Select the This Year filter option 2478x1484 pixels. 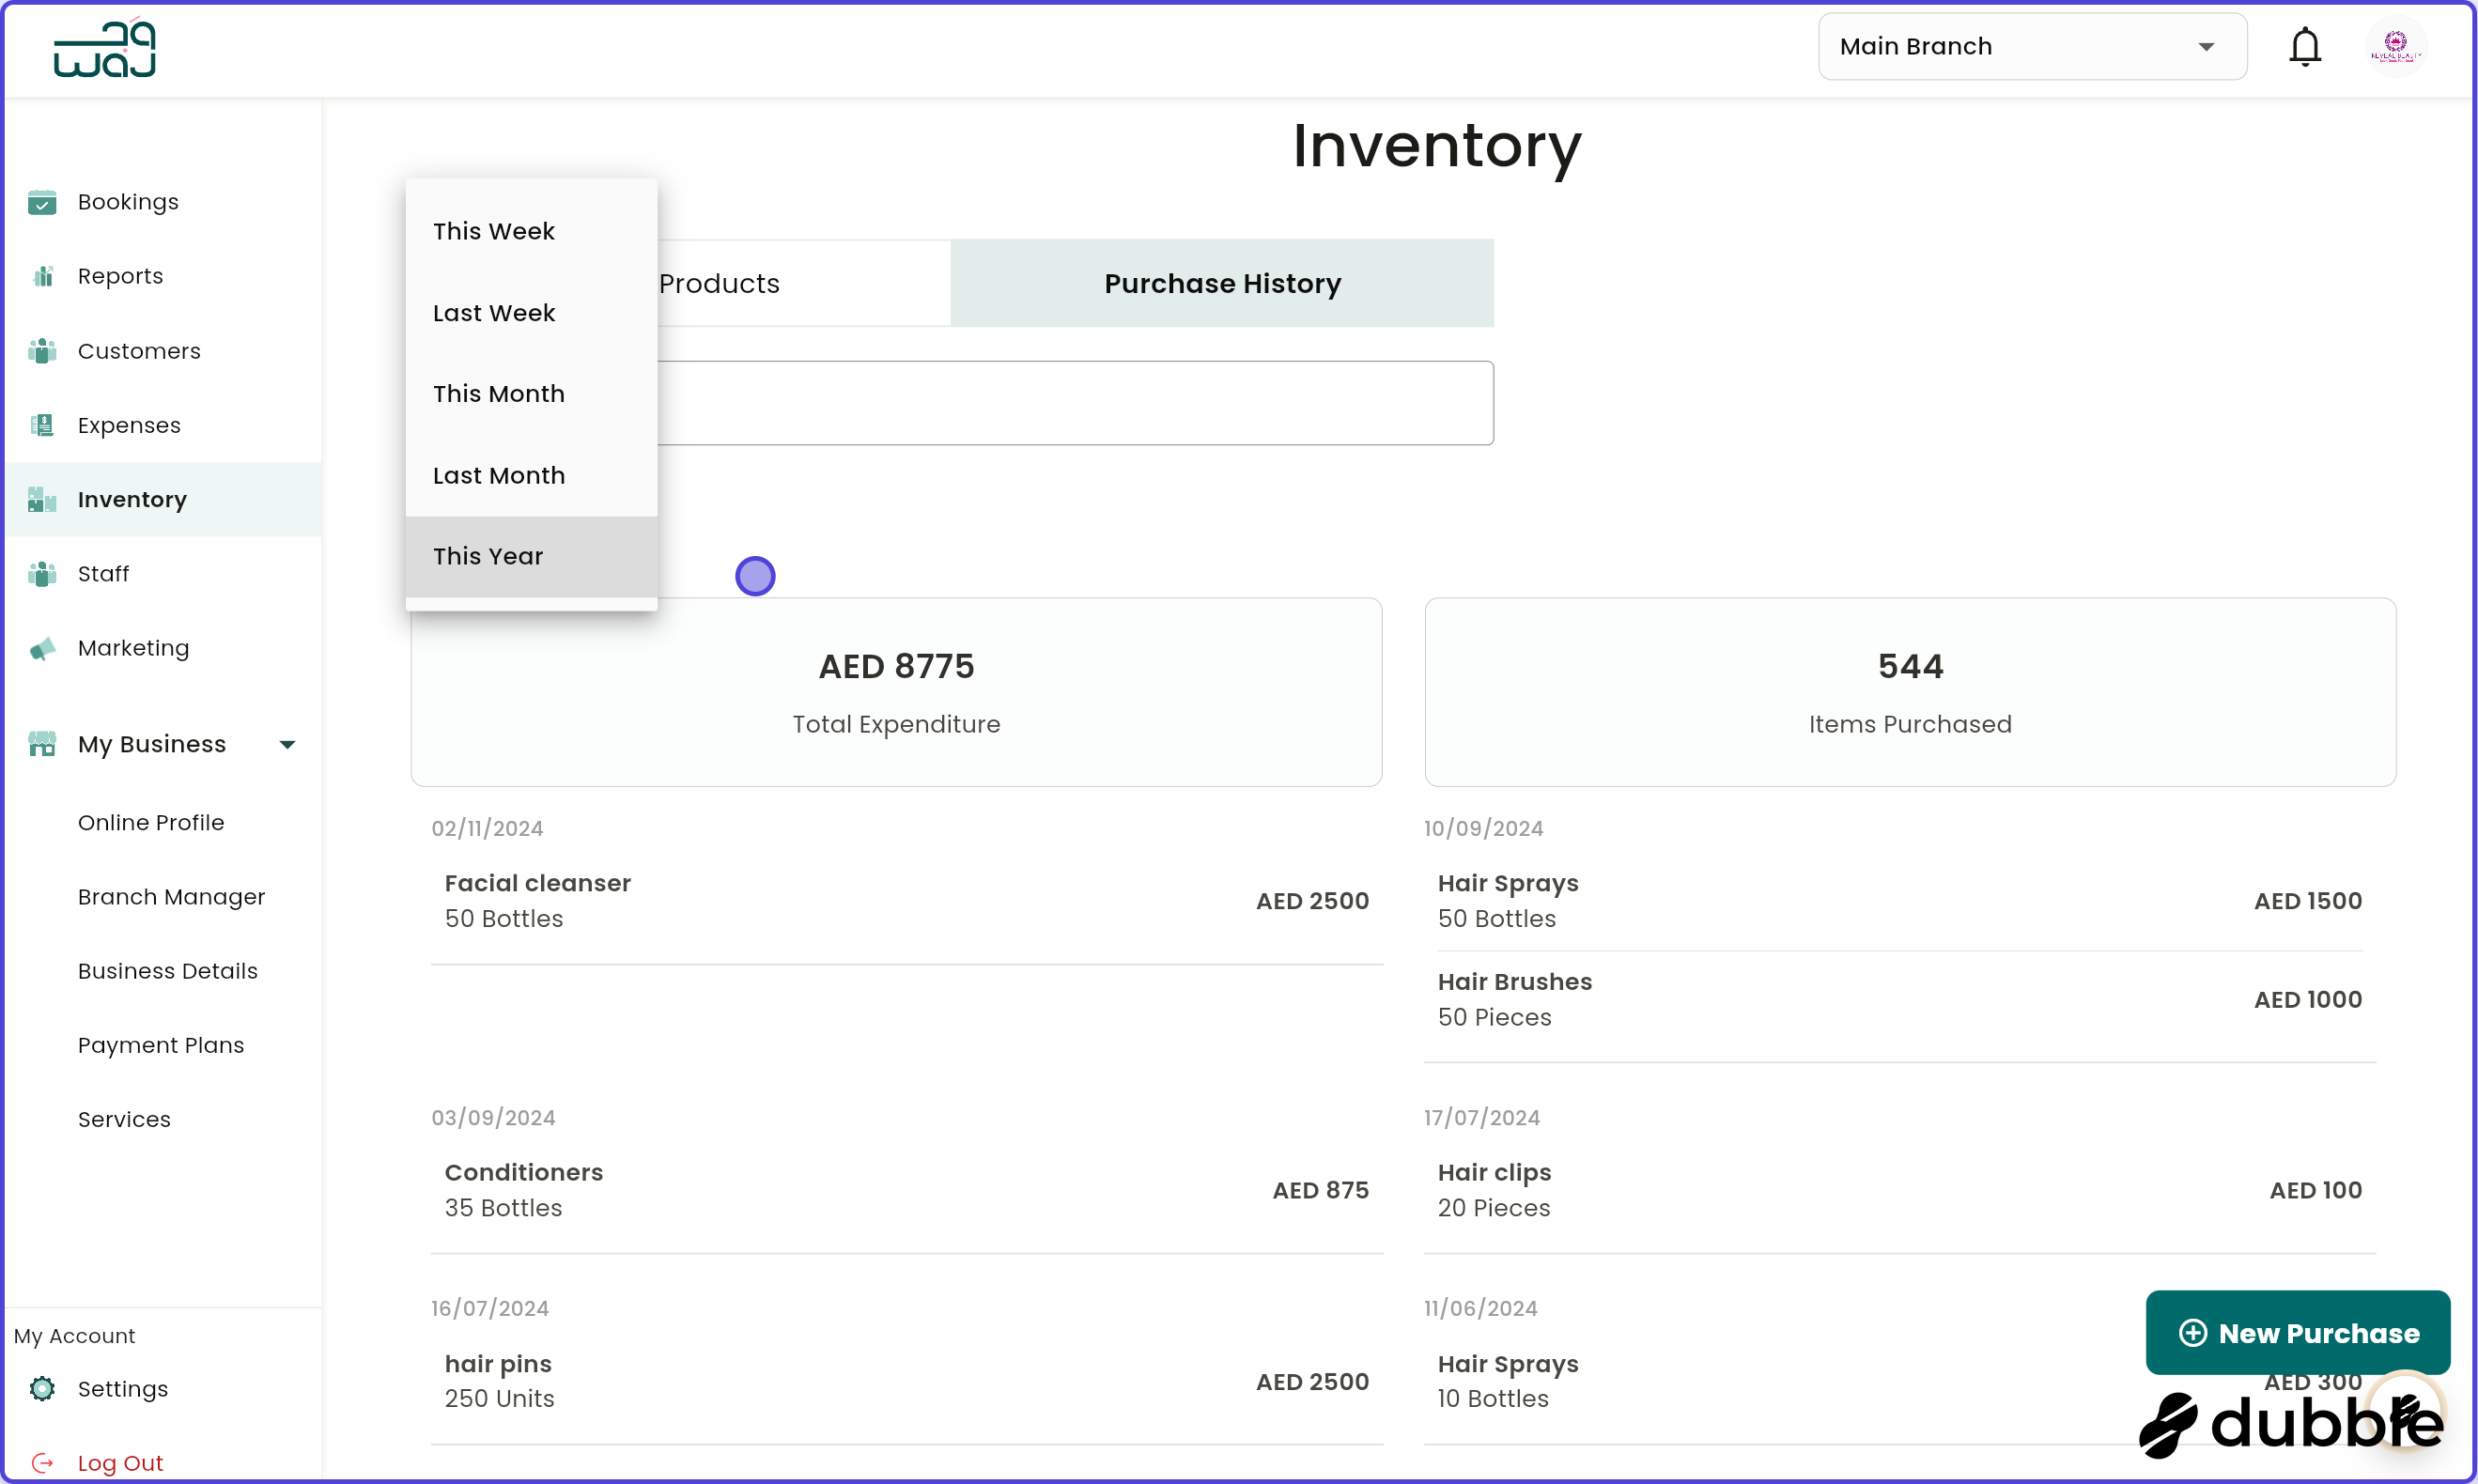pyautogui.click(x=489, y=556)
